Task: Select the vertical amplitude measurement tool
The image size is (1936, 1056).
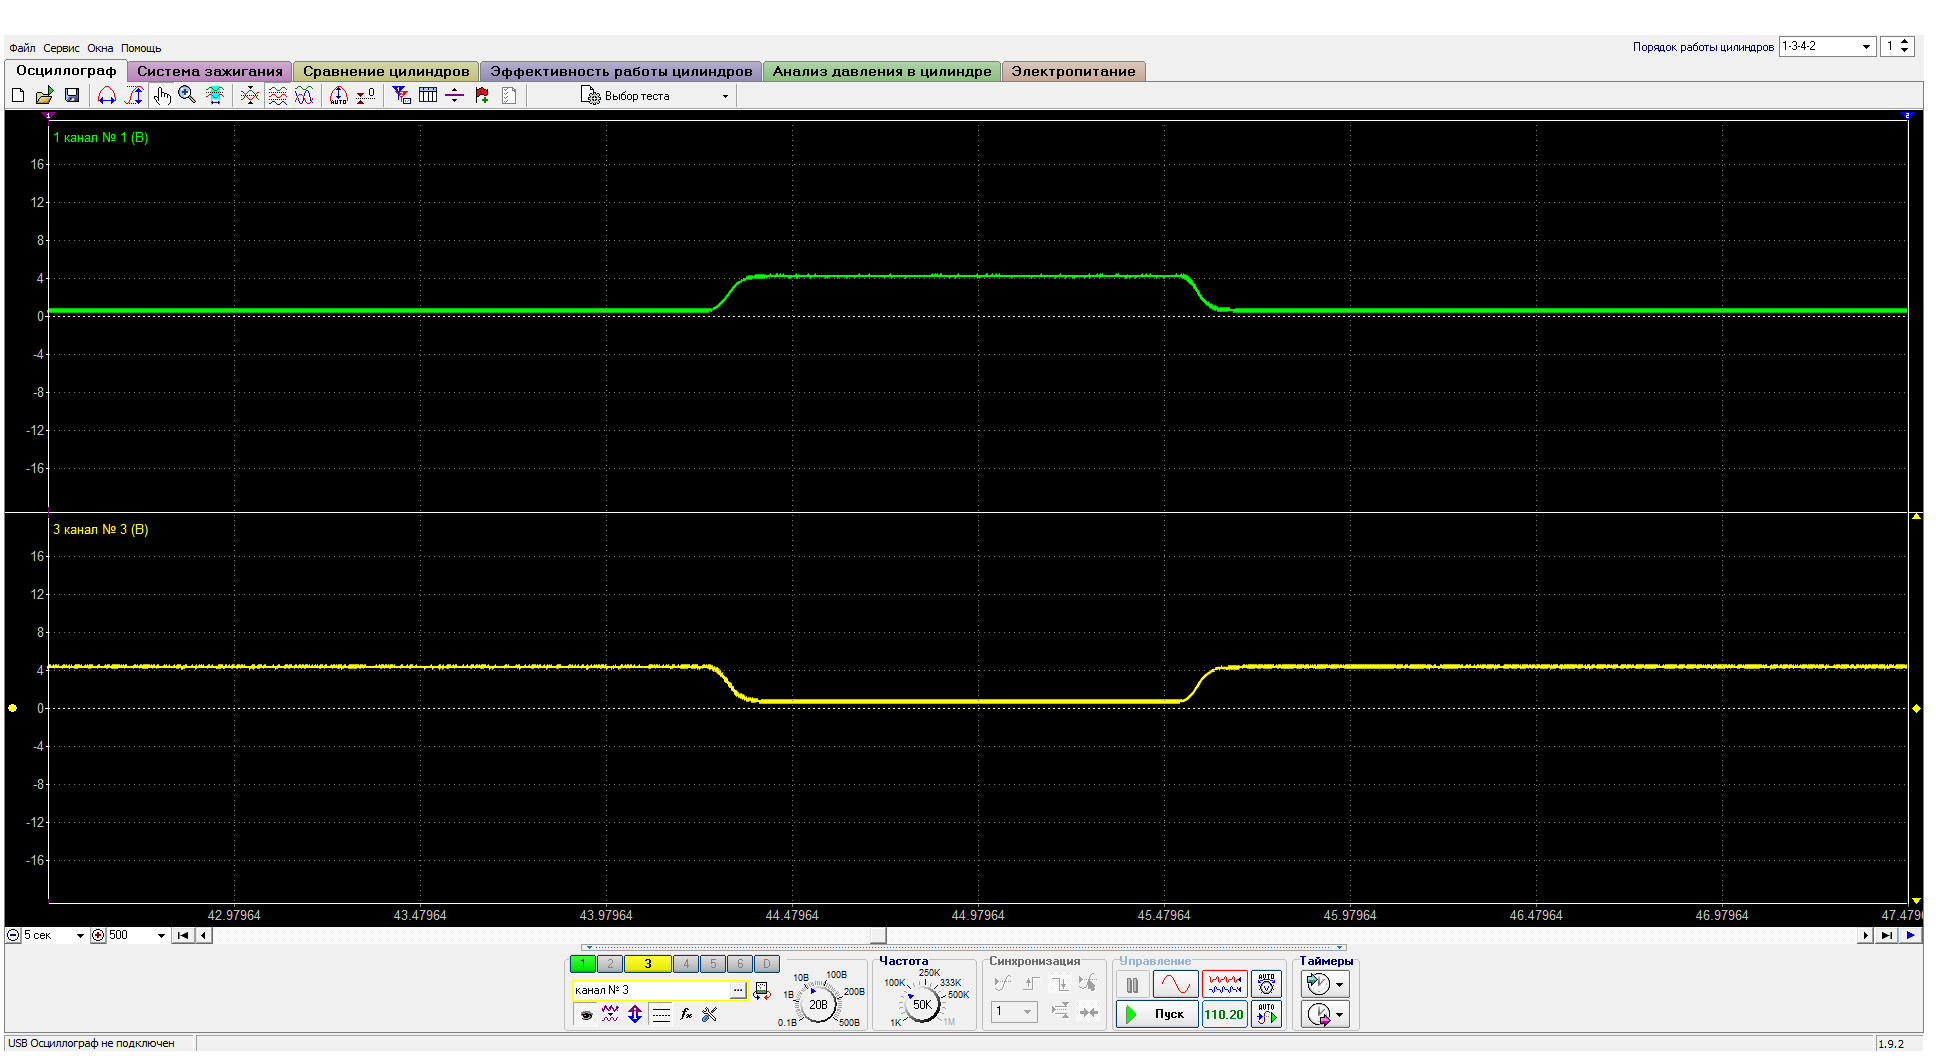Action: click(134, 95)
